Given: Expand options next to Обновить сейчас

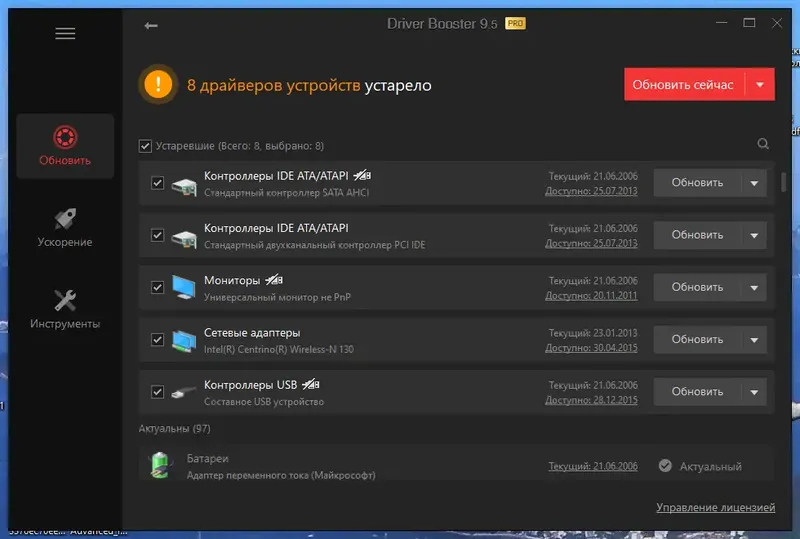Looking at the screenshot, I should (760, 85).
